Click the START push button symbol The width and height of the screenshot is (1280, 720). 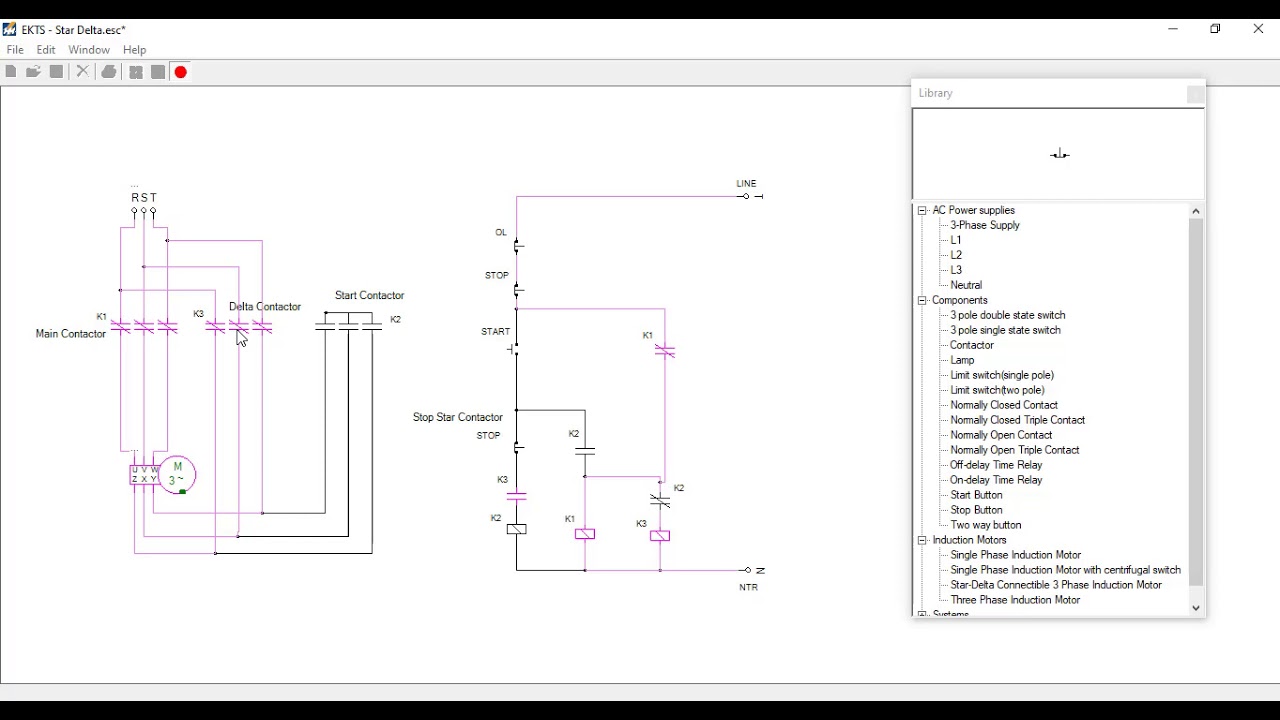click(x=514, y=349)
